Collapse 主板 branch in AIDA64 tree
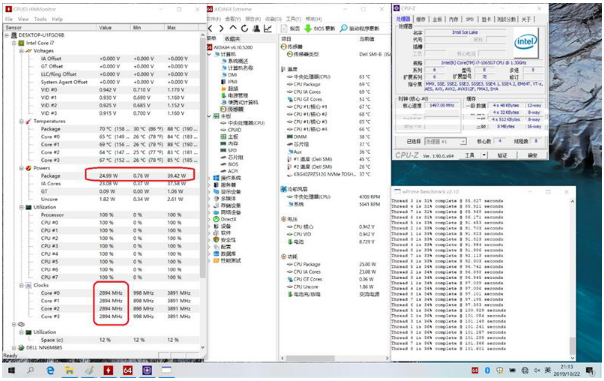This screenshot has height=381, width=604. click(210, 116)
